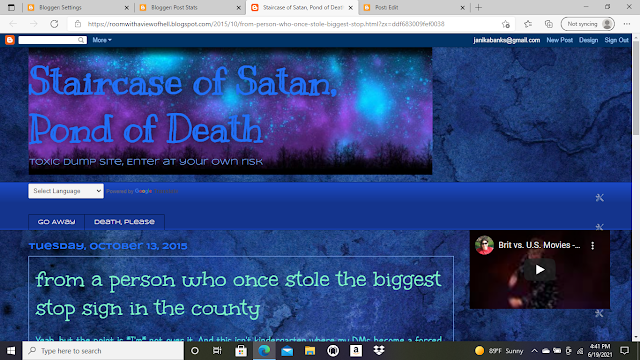Go back to previous page
This screenshot has height=360, width=640.
pyautogui.click(x=13, y=24)
